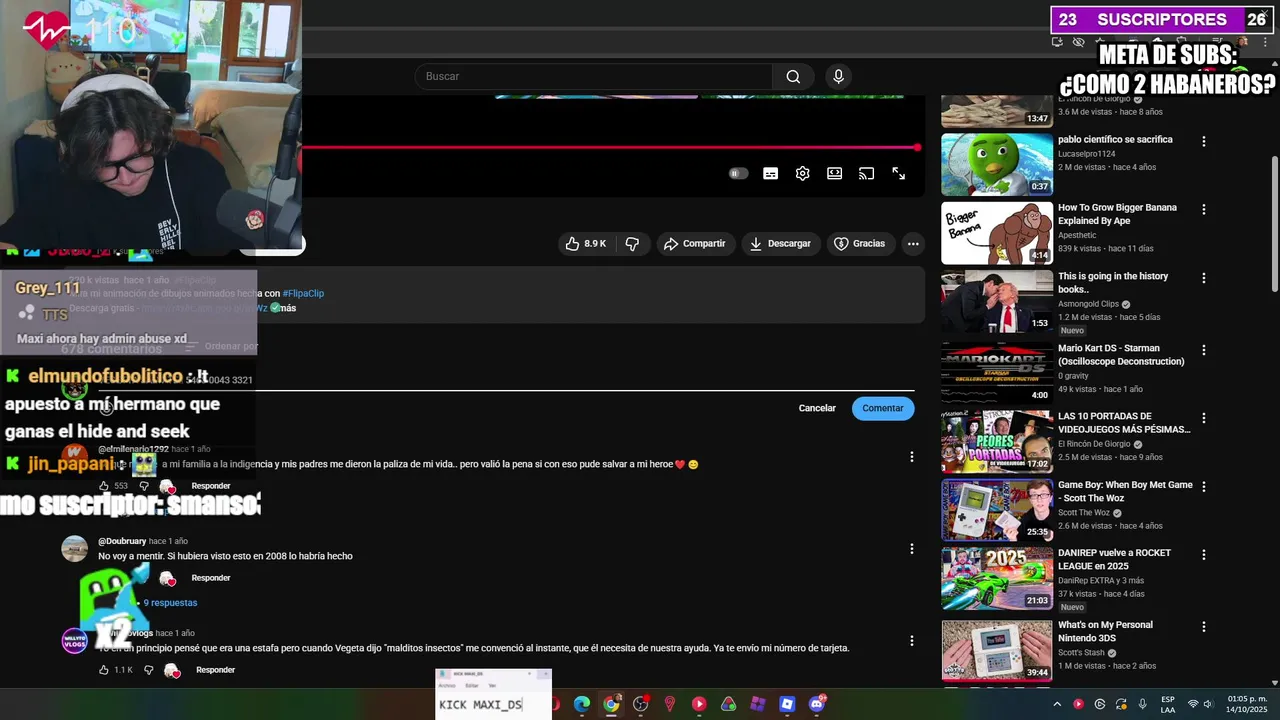Open 'This is going in the history books' thumbnail
Image resolution: width=1280 pixels, height=720 pixels.
click(x=997, y=301)
